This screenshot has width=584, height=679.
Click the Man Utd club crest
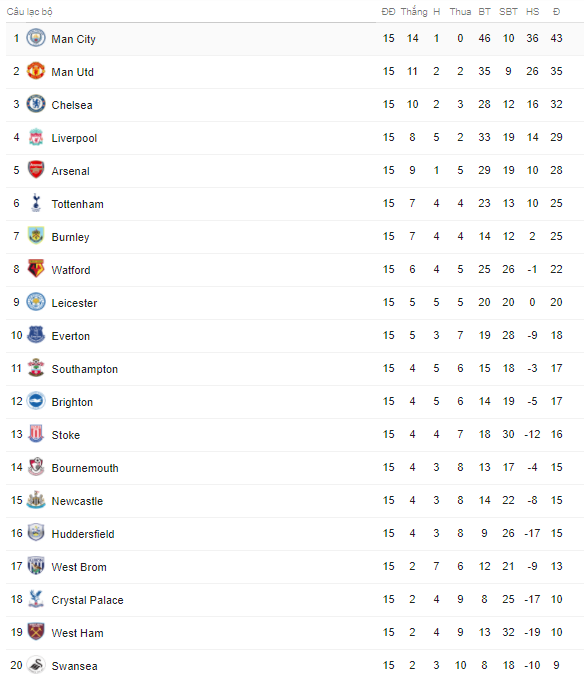point(36,71)
